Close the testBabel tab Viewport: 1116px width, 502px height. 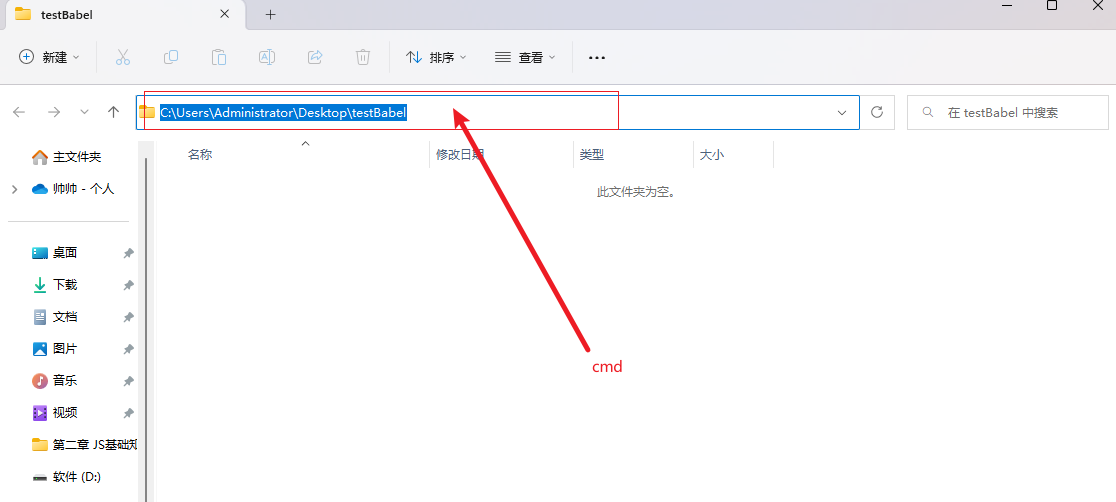(225, 14)
